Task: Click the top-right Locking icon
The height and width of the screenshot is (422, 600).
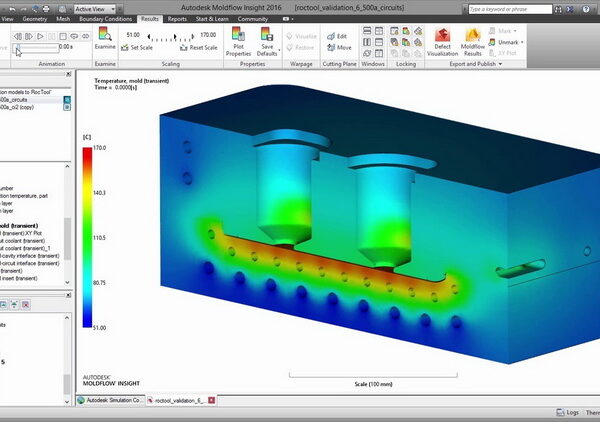Action: click(x=418, y=31)
